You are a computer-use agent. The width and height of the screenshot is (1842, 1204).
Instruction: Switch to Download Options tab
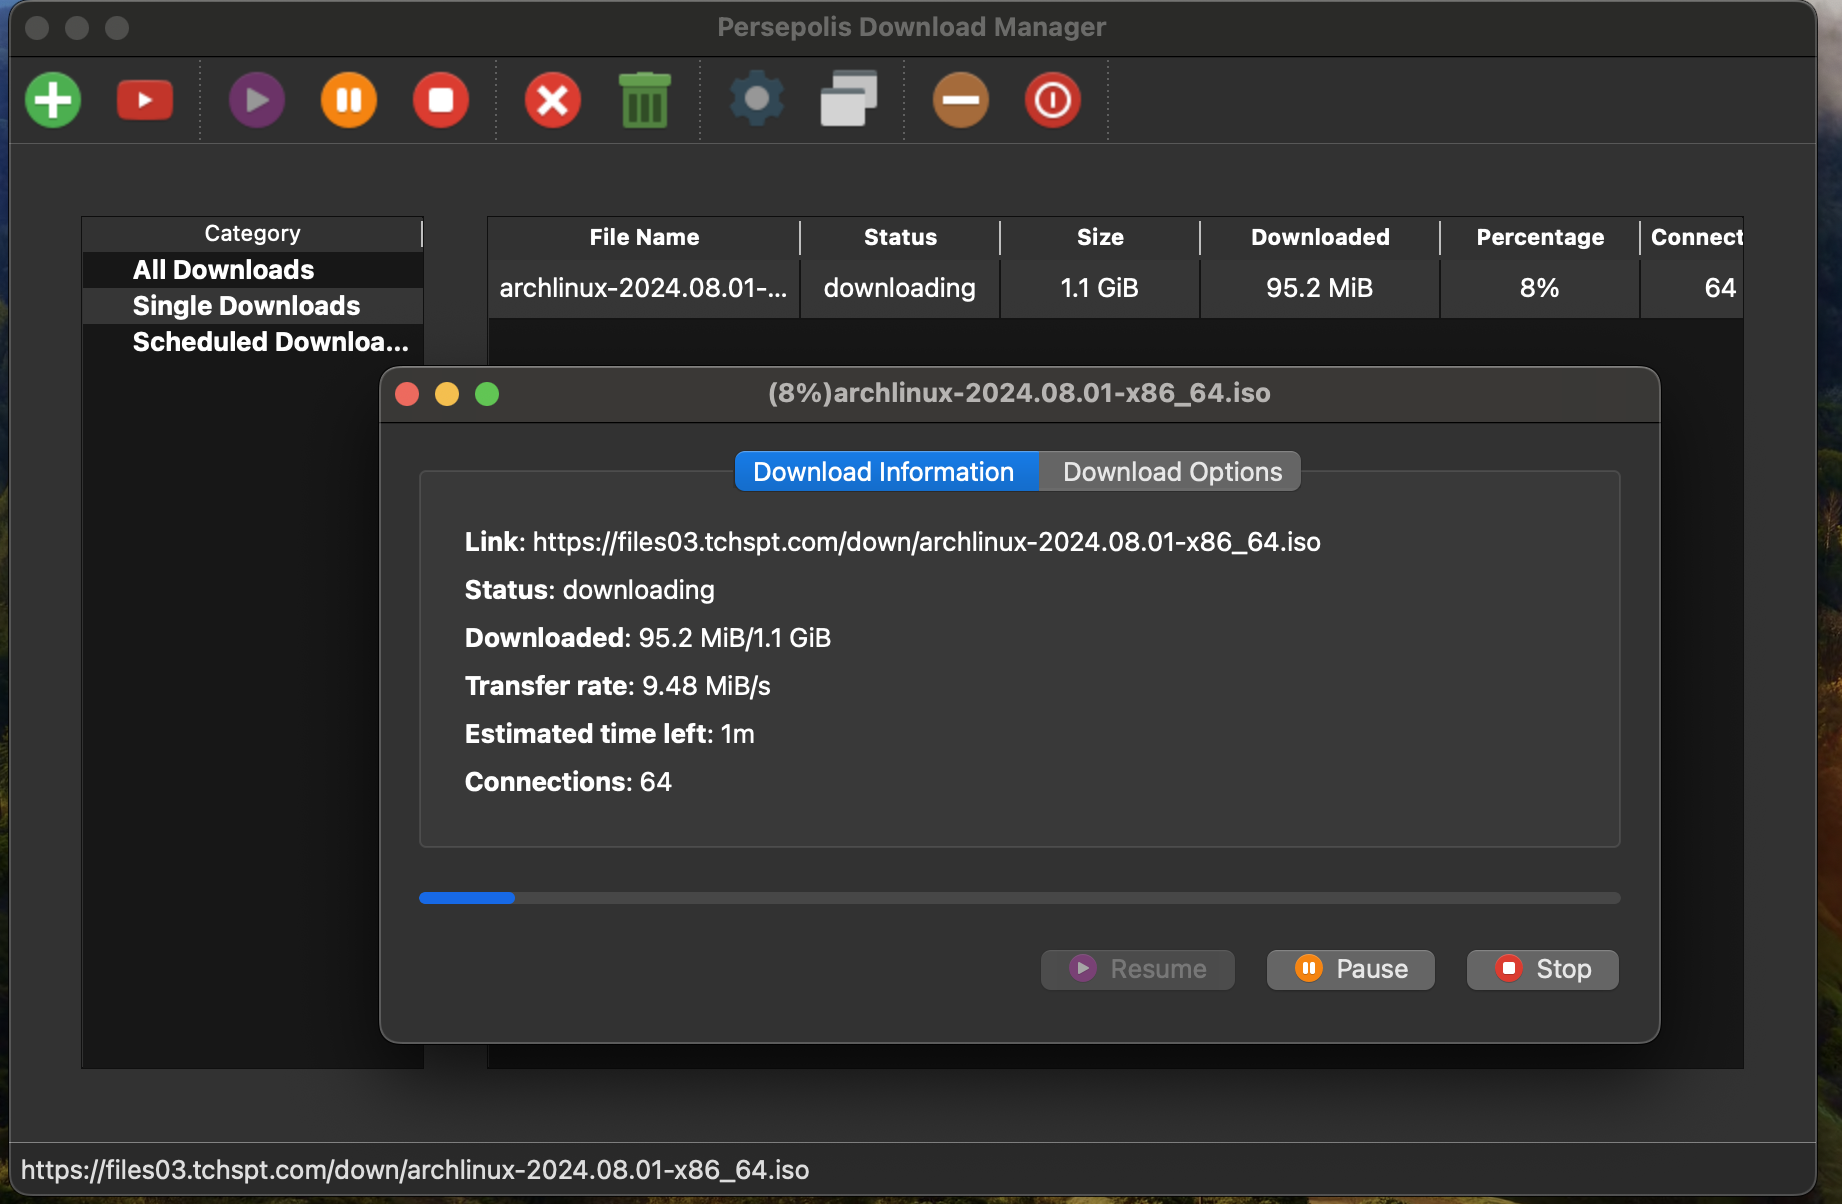click(1171, 472)
